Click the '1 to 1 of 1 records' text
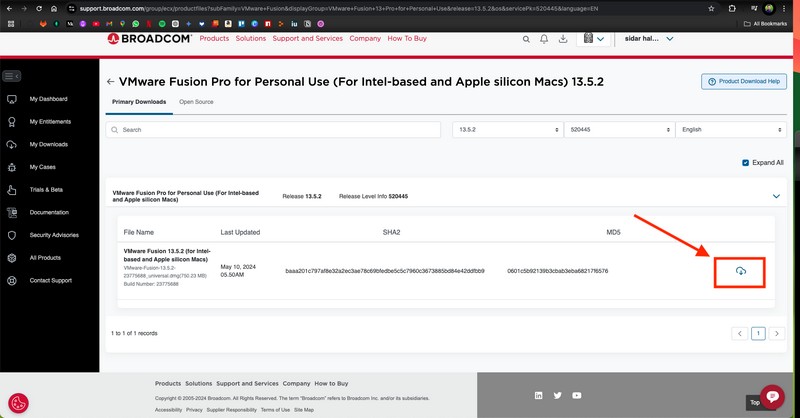Screen dimensions: 800x418 (x=134, y=333)
